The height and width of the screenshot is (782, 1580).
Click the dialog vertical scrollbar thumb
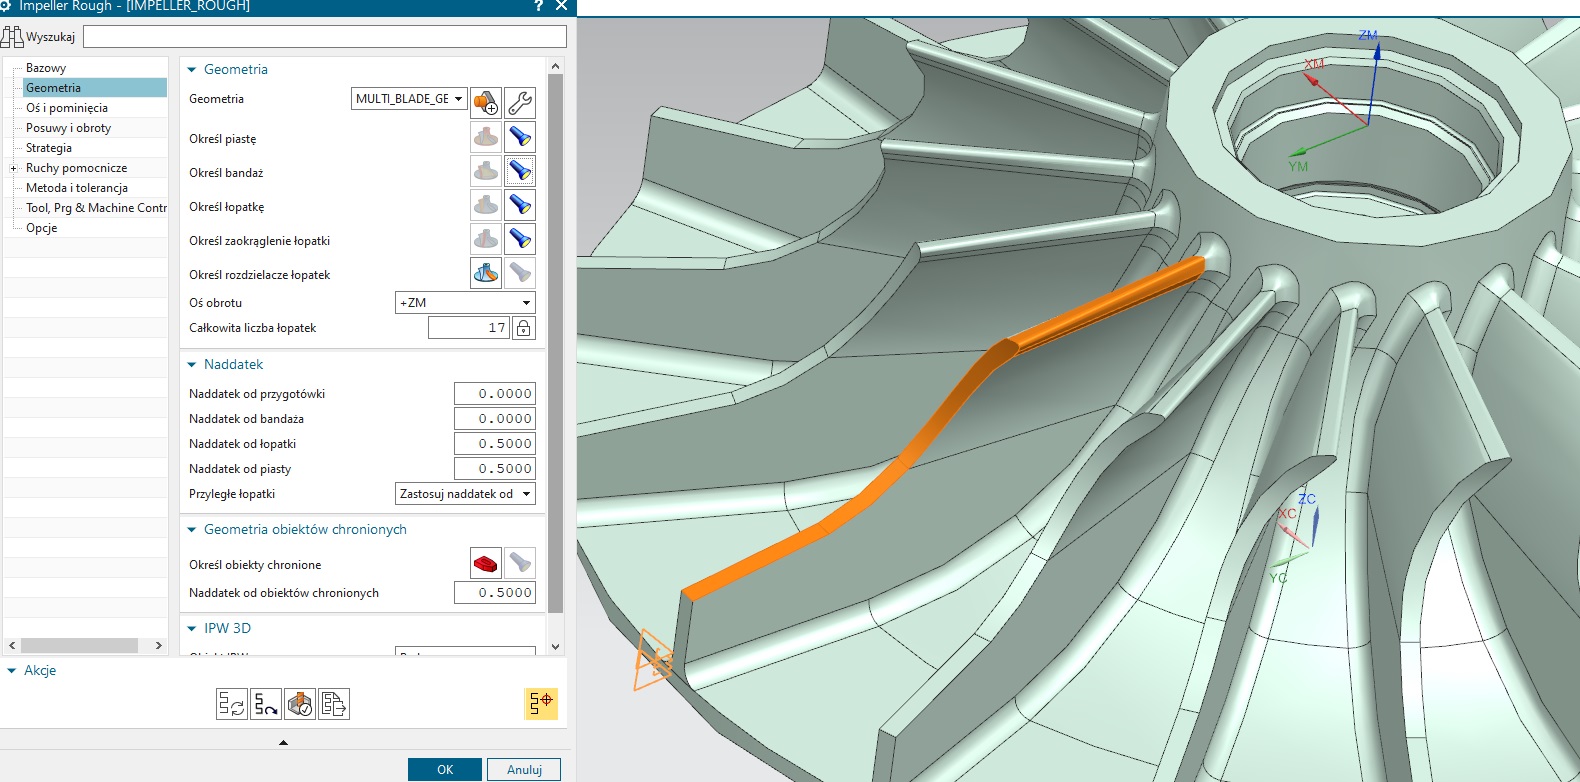tap(556, 344)
